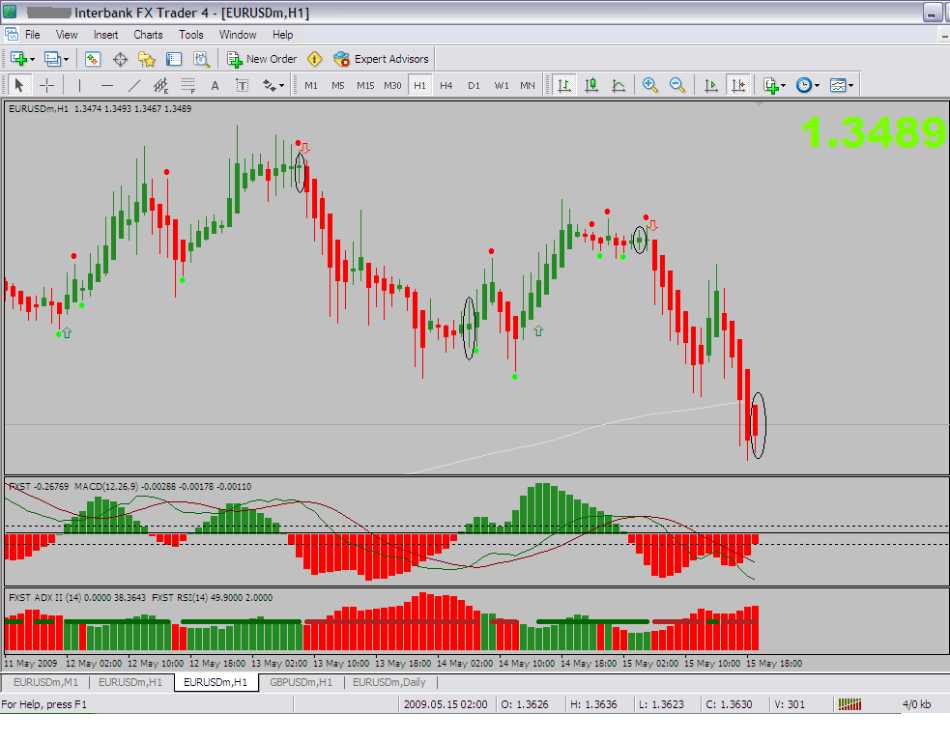This screenshot has height=742, width=950.
Task: Switch to the GBPUSDm,H1 chart tab
Action: [x=300, y=682]
